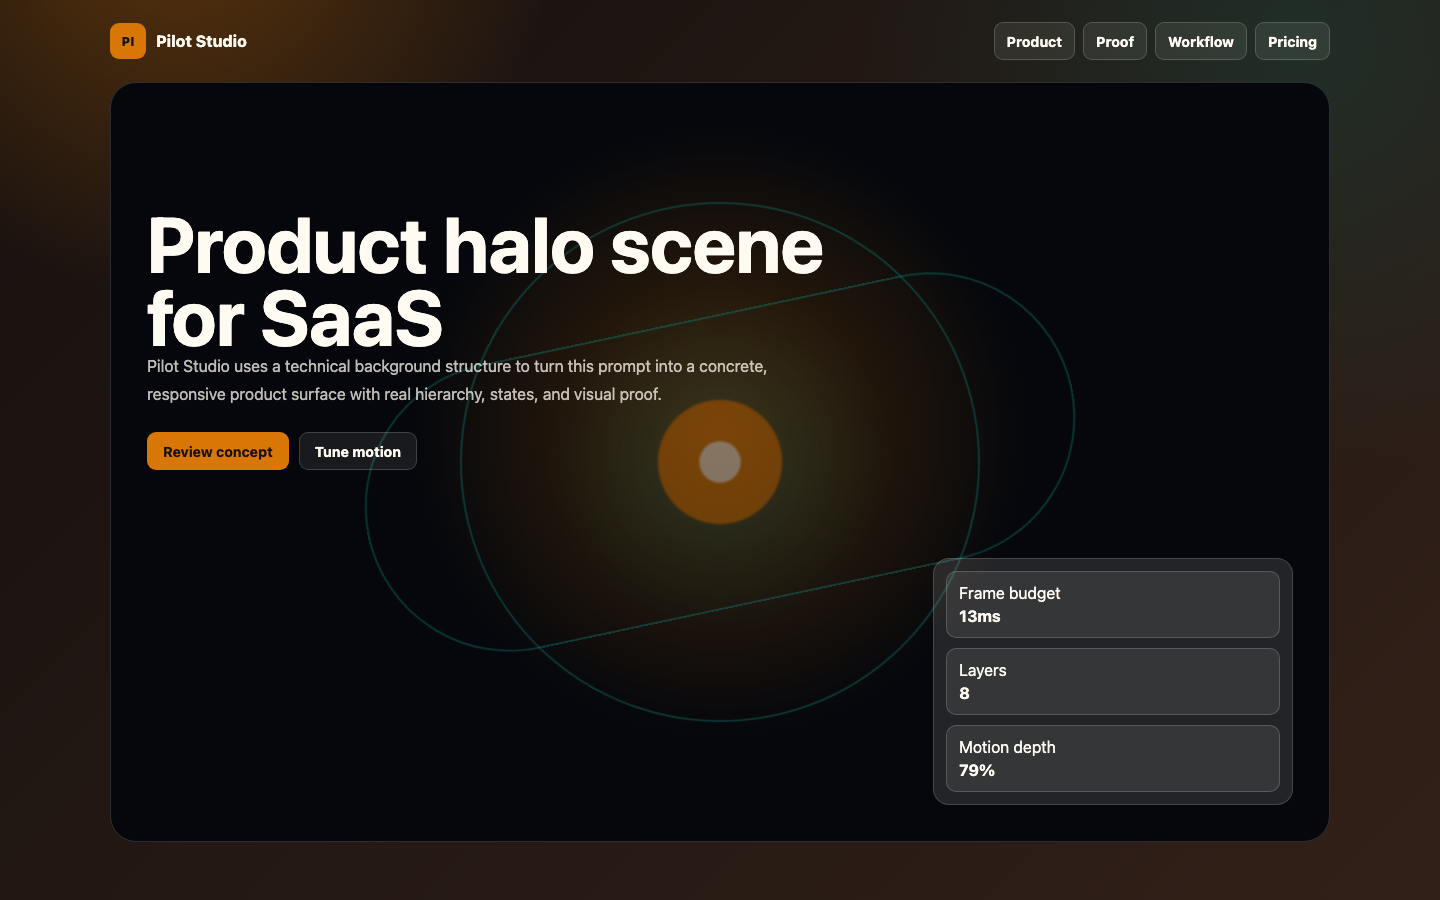Open the Workflow nav link
The height and width of the screenshot is (900, 1440).
coord(1201,41)
